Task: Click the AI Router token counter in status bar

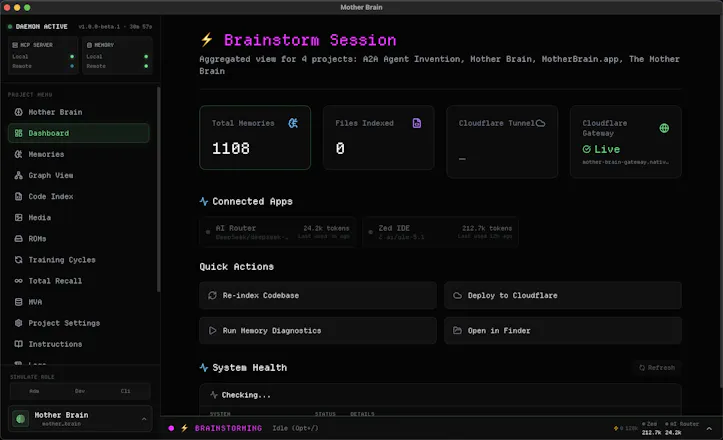Action: 682,428
